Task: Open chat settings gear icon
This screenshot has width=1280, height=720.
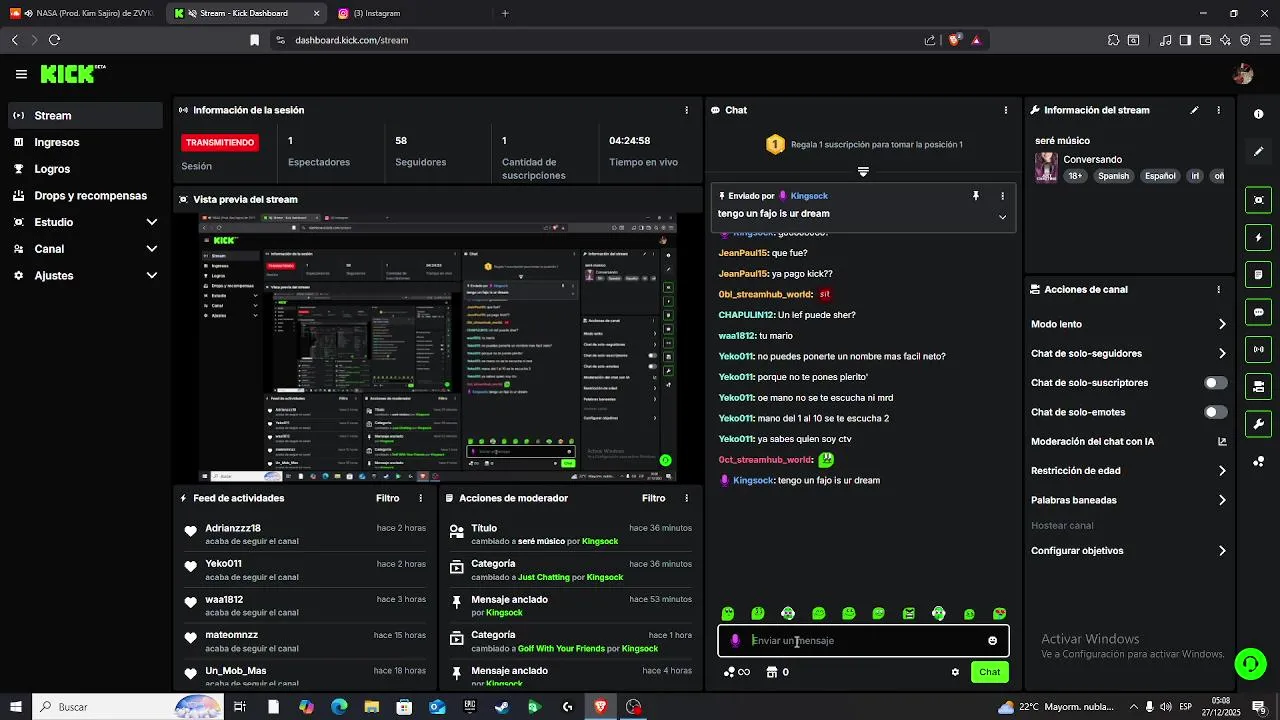Action: click(955, 672)
